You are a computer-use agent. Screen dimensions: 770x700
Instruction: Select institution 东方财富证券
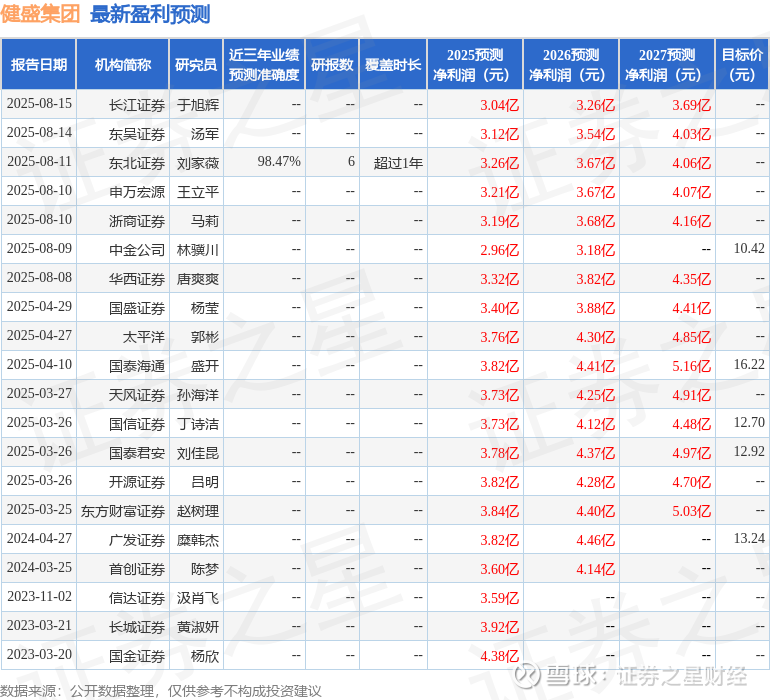123,511
